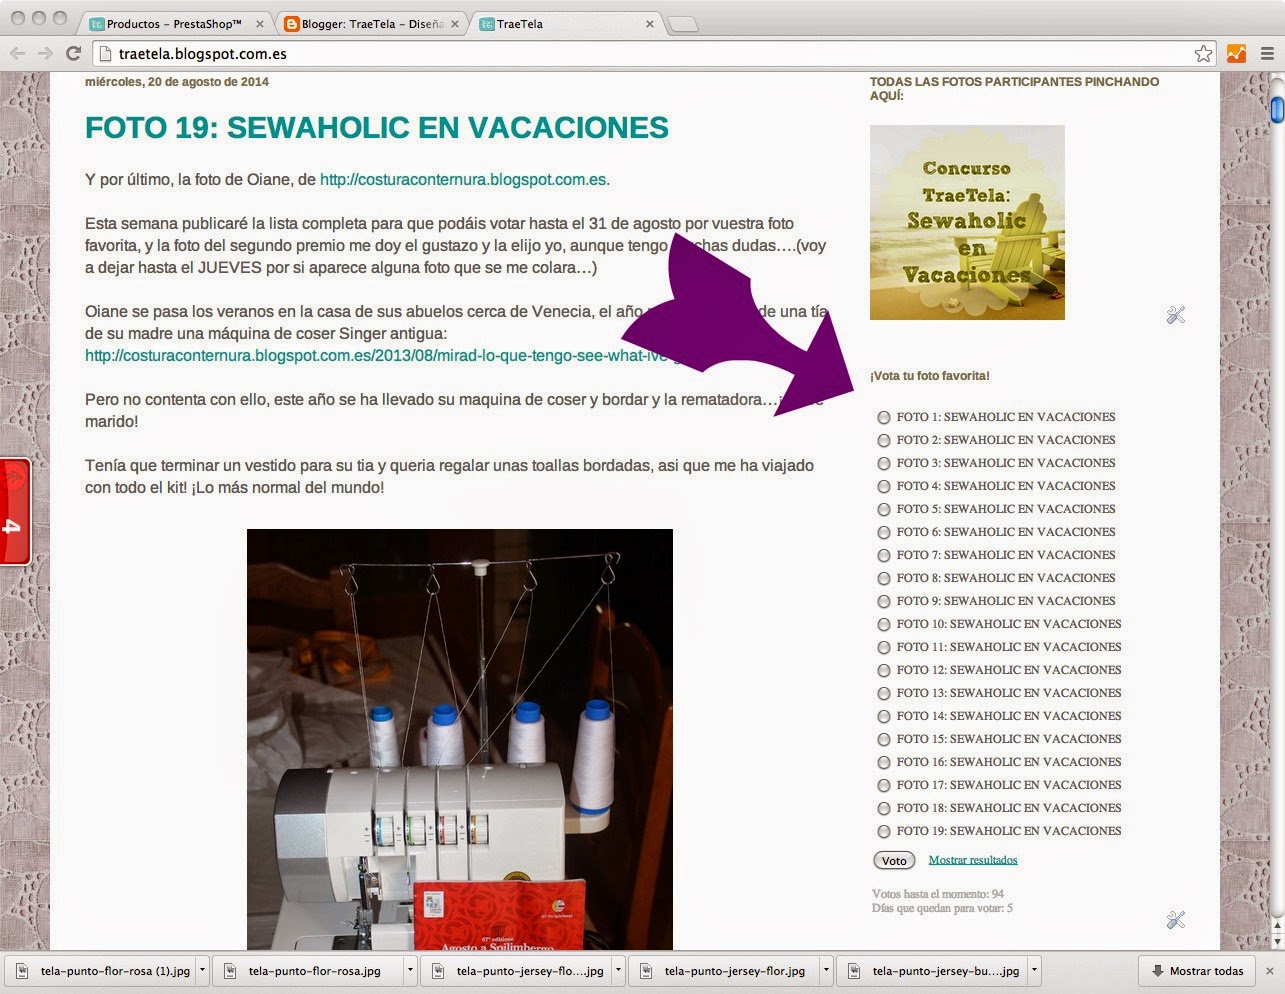1285x994 pixels.
Task: Switch to Blogger: TraeTela tab
Action: (372, 24)
